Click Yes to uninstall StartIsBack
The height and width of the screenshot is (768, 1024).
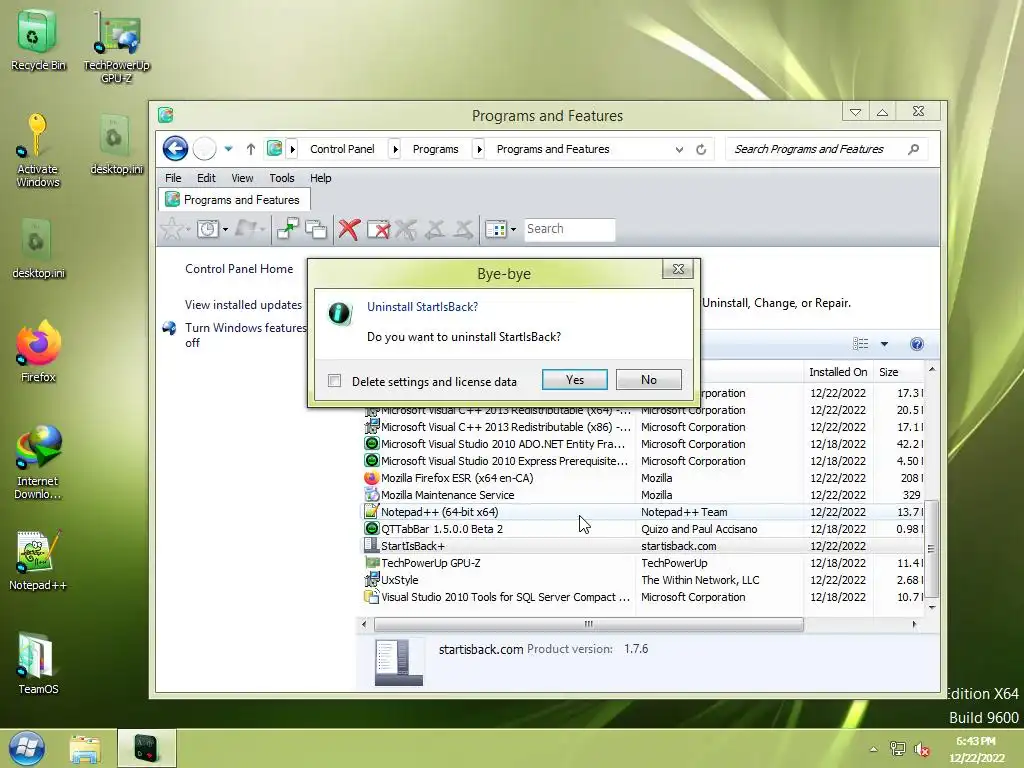coord(575,379)
